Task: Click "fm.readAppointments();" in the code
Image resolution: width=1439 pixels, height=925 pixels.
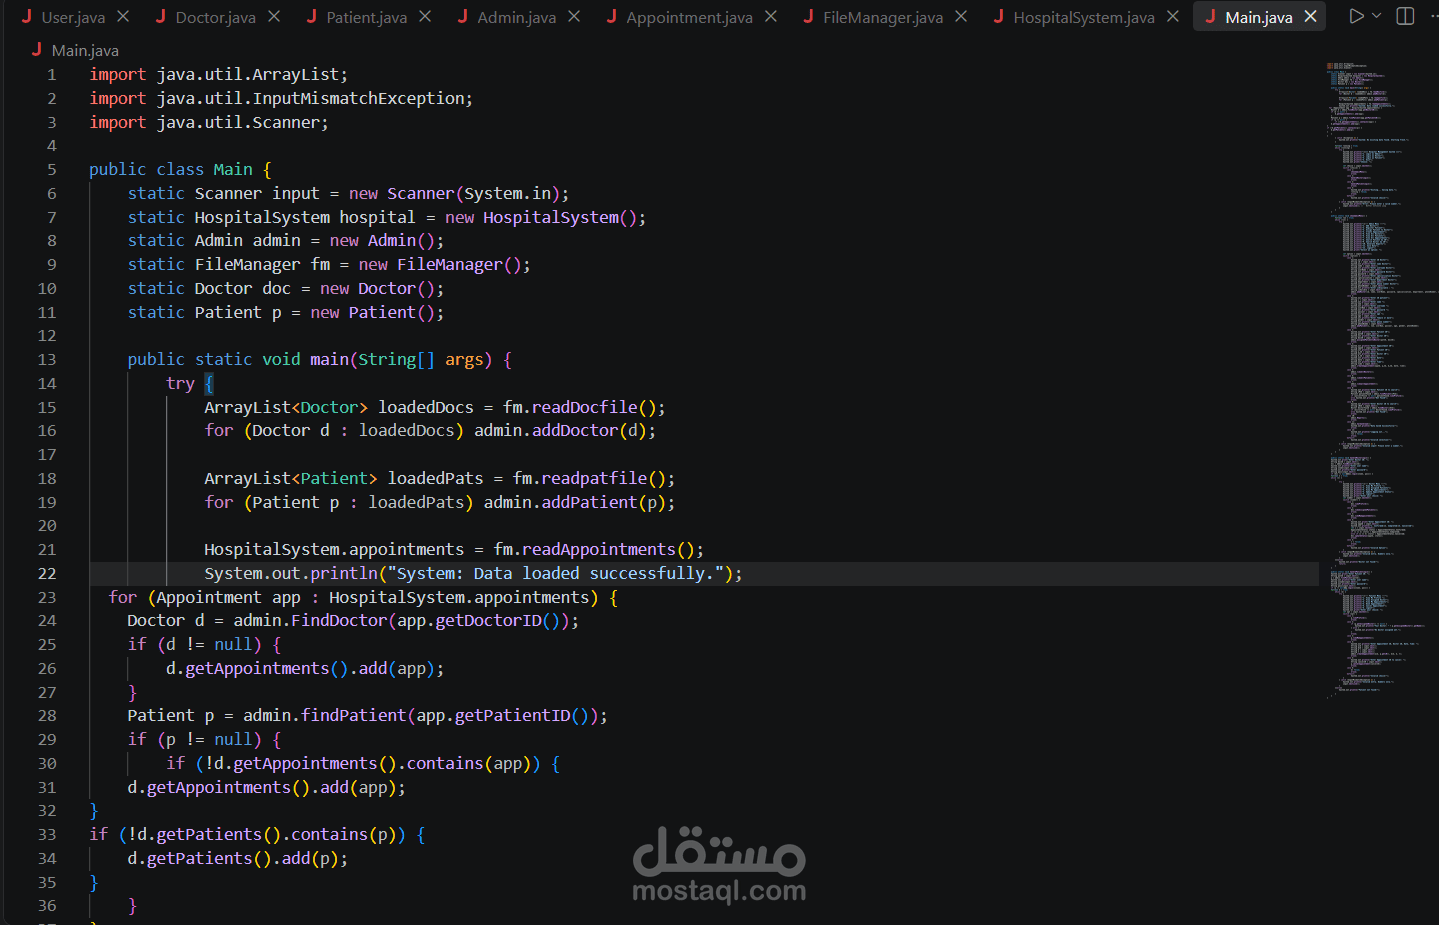Action: pos(599,549)
